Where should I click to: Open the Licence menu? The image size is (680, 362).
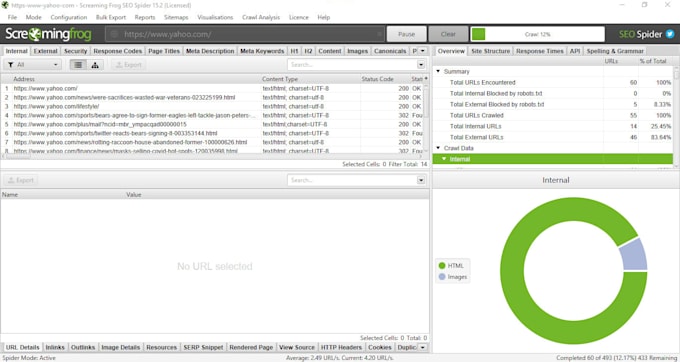[299, 17]
